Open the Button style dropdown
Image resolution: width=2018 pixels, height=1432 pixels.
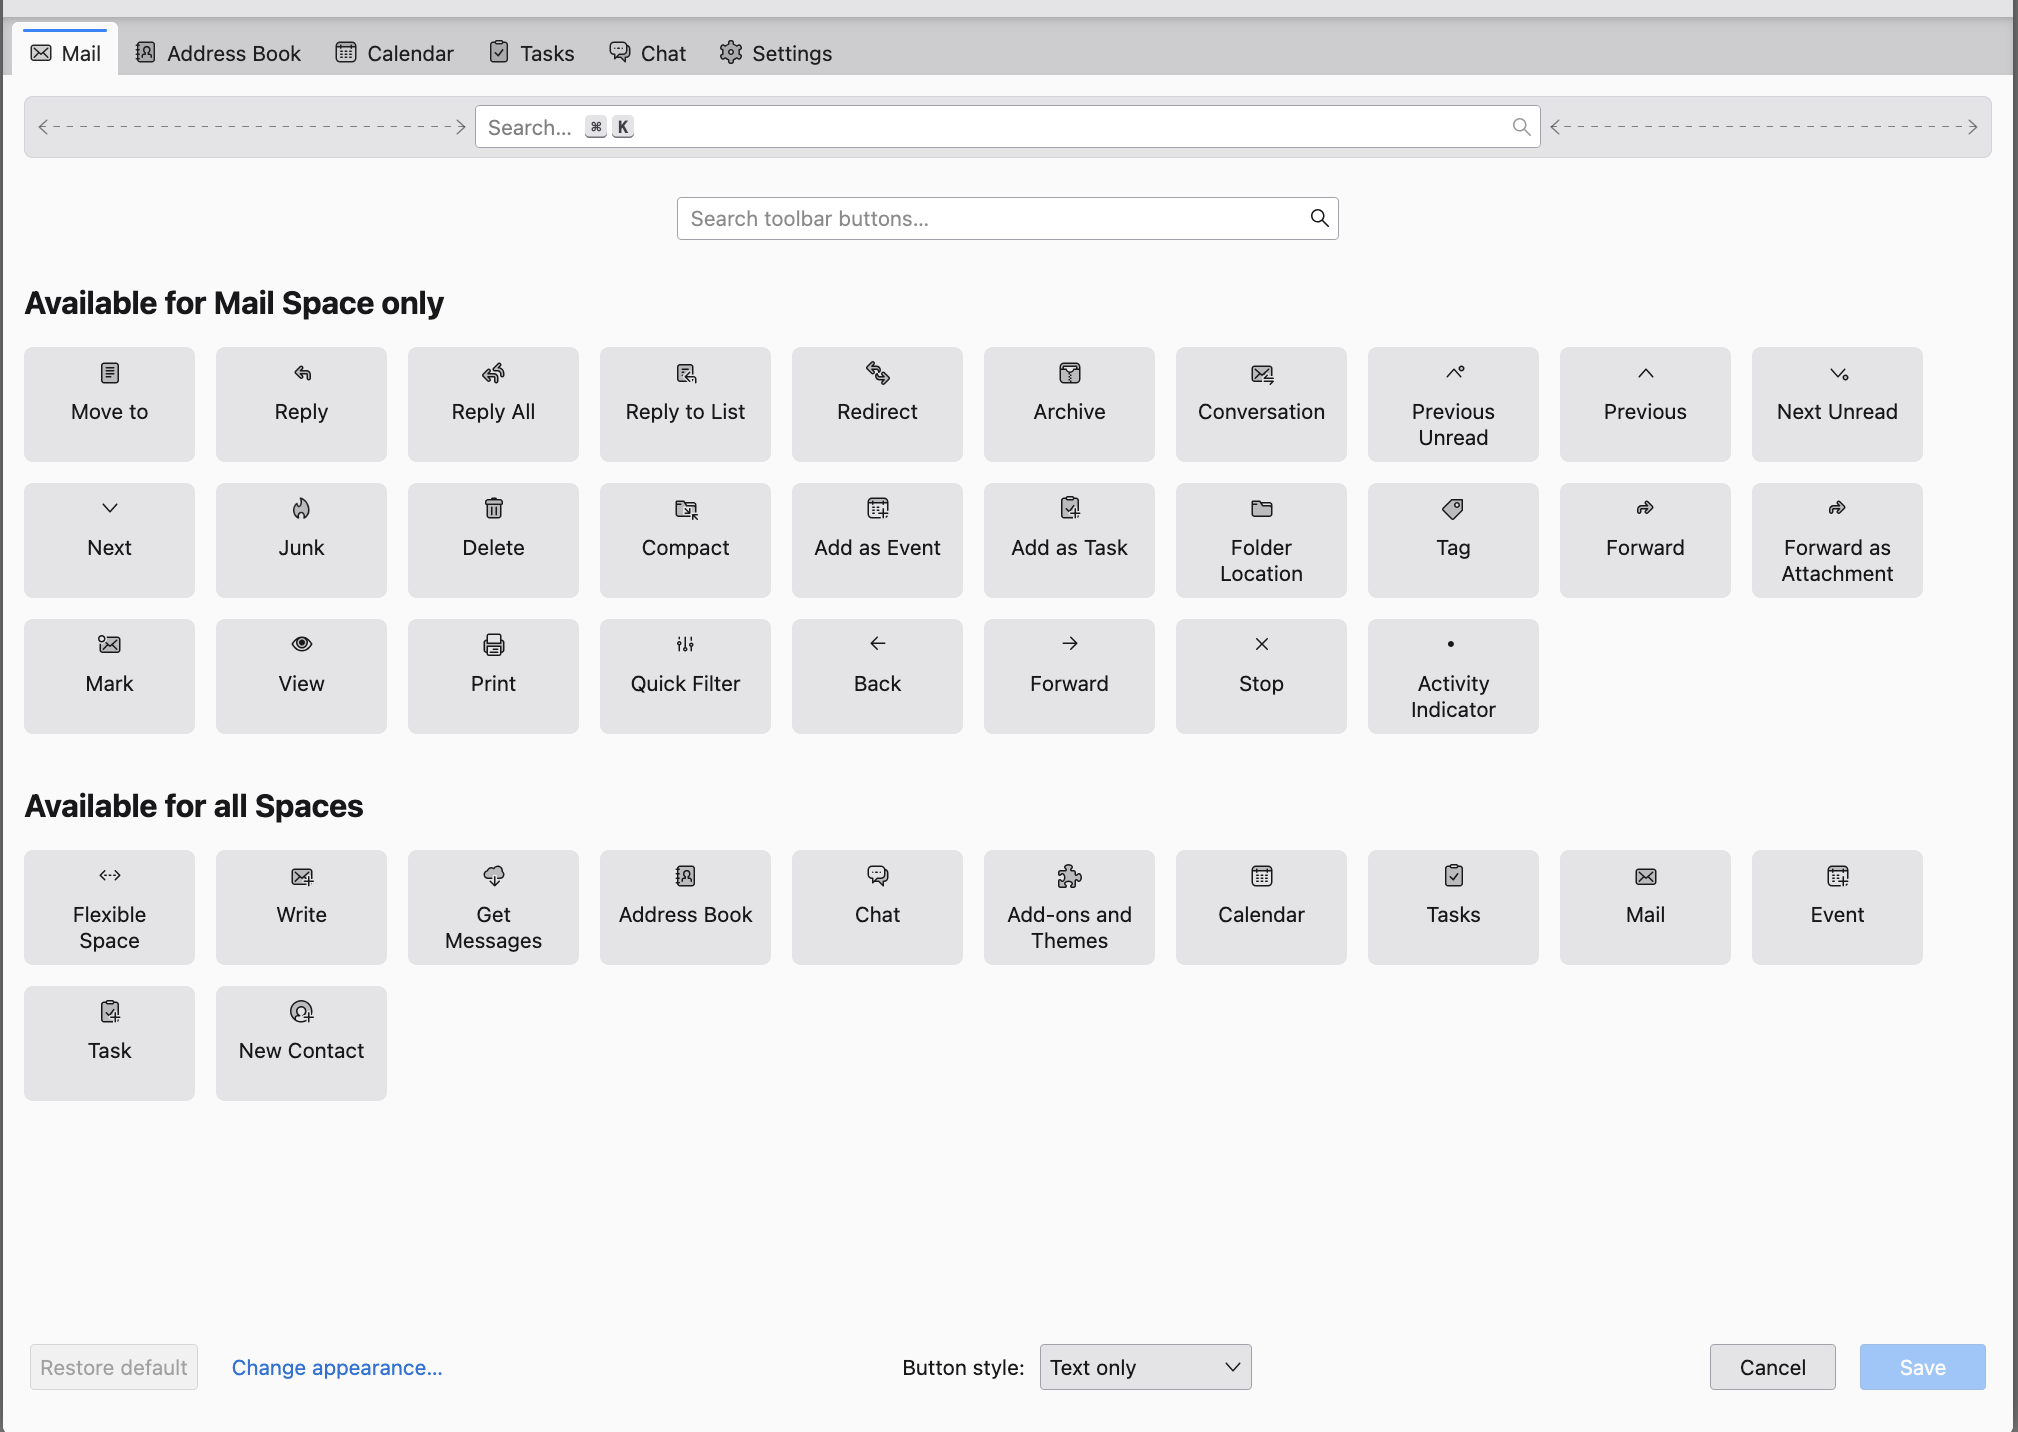(x=1145, y=1367)
